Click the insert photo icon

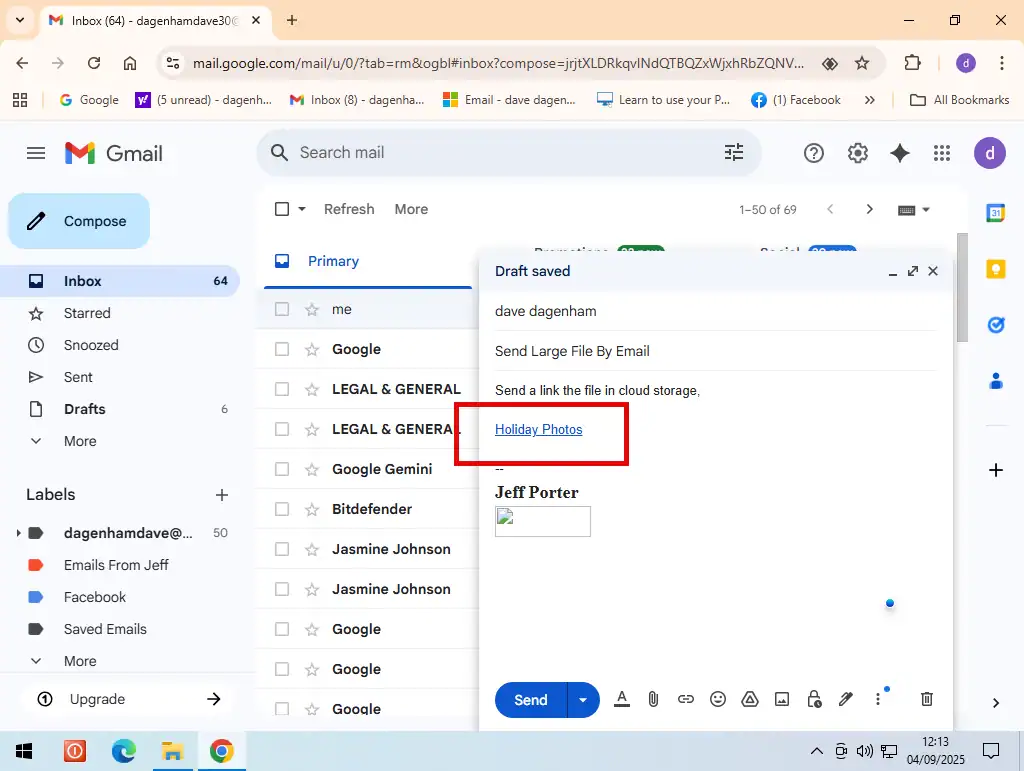782,700
